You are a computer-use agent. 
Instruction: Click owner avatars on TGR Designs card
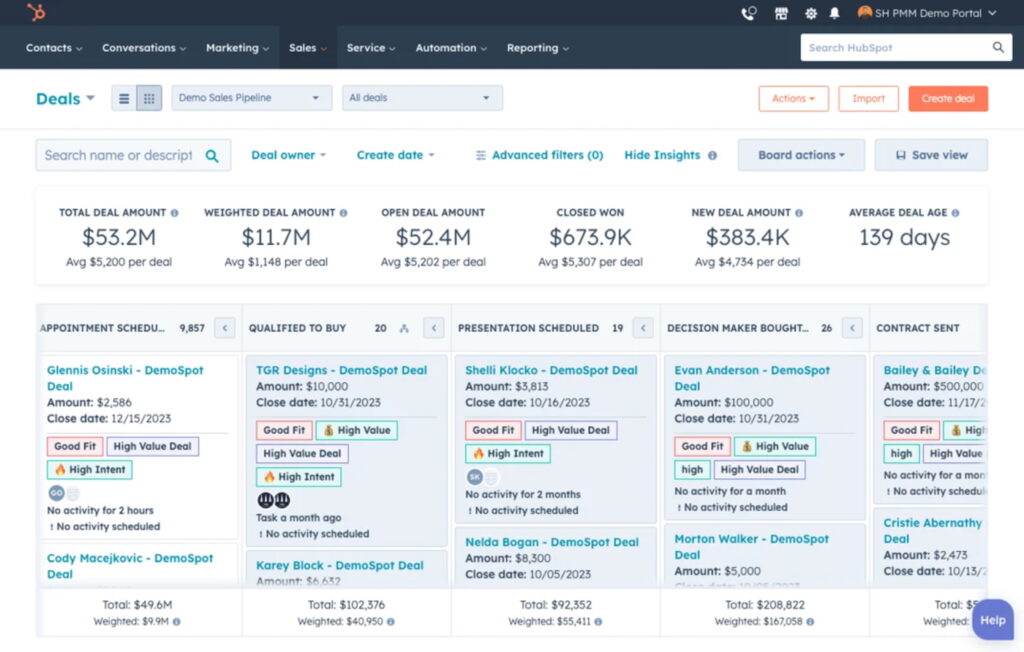click(274, 500)
